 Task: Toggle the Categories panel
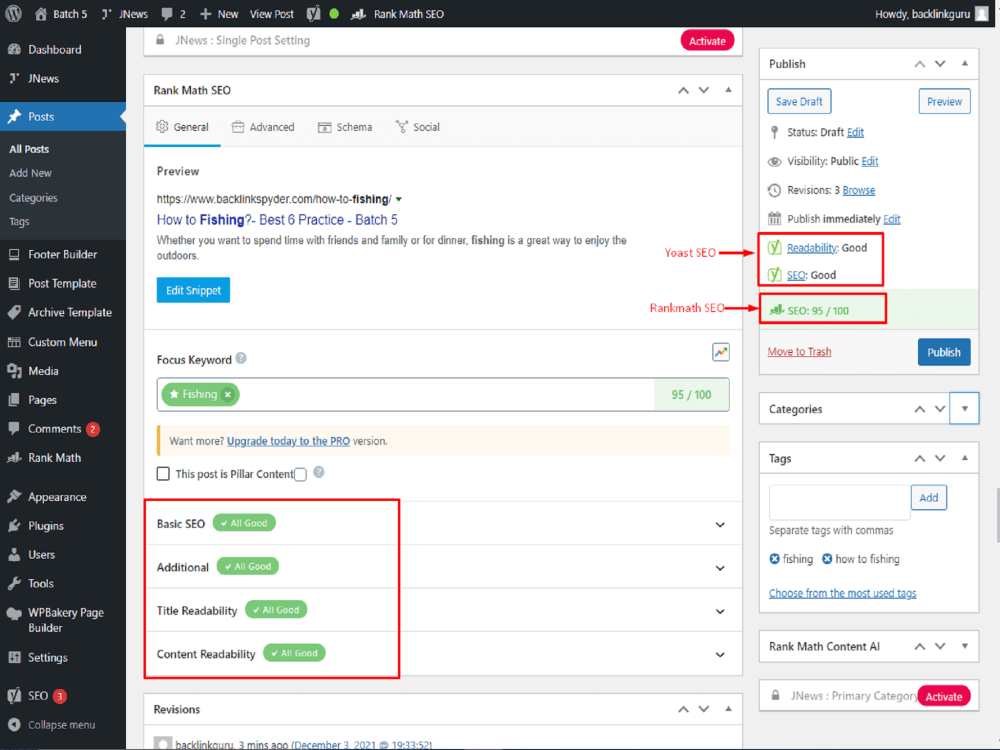click(x=964, y=409)
